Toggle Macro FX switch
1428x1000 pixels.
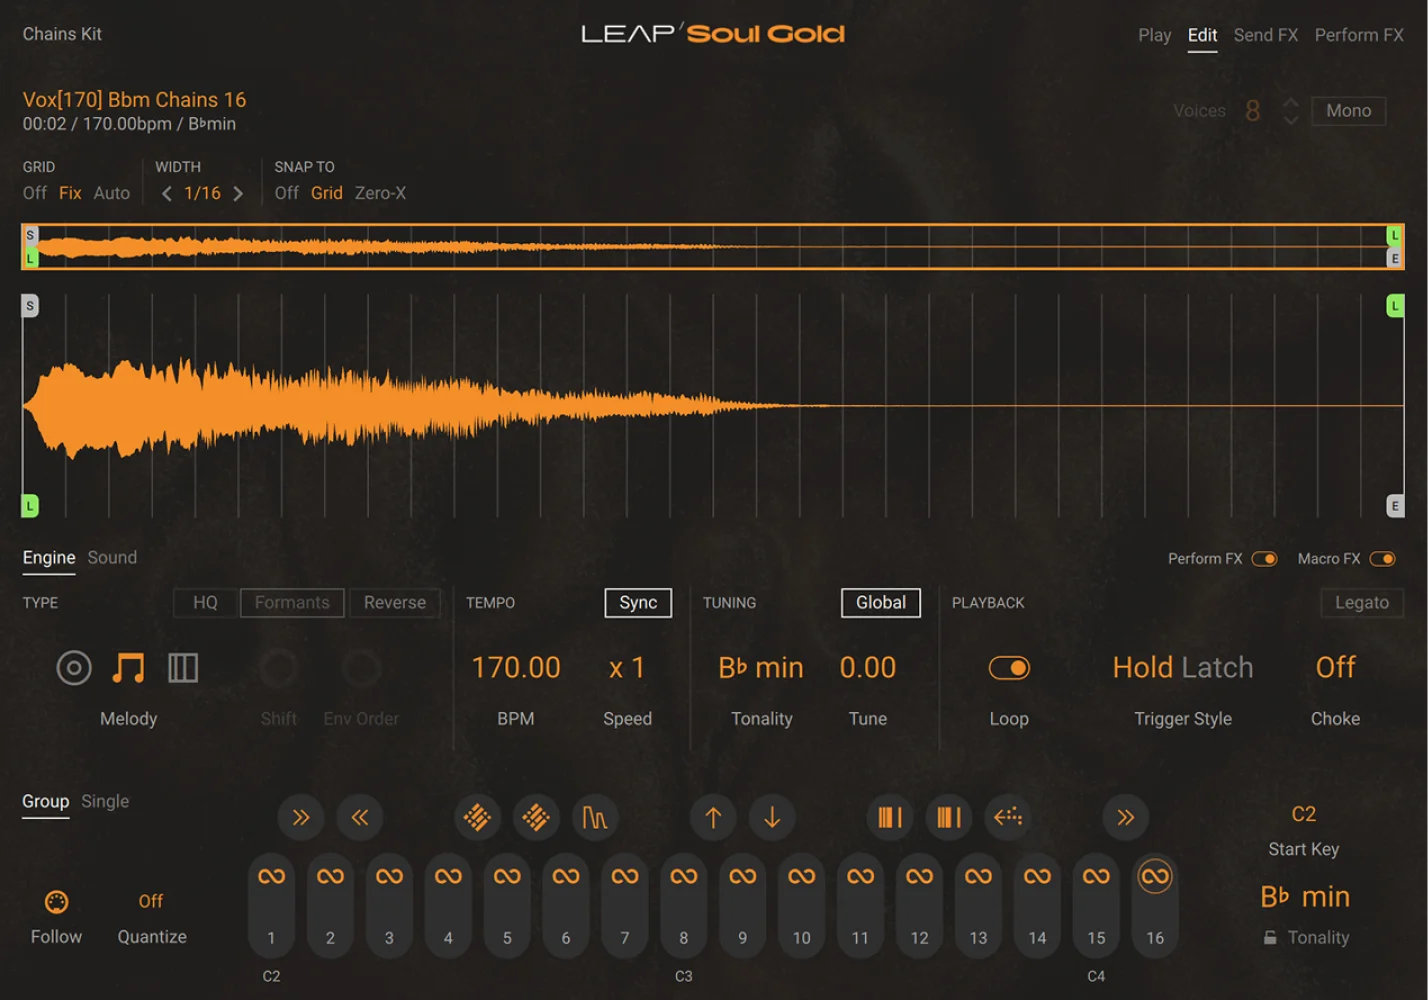[x=1384, y=558]
